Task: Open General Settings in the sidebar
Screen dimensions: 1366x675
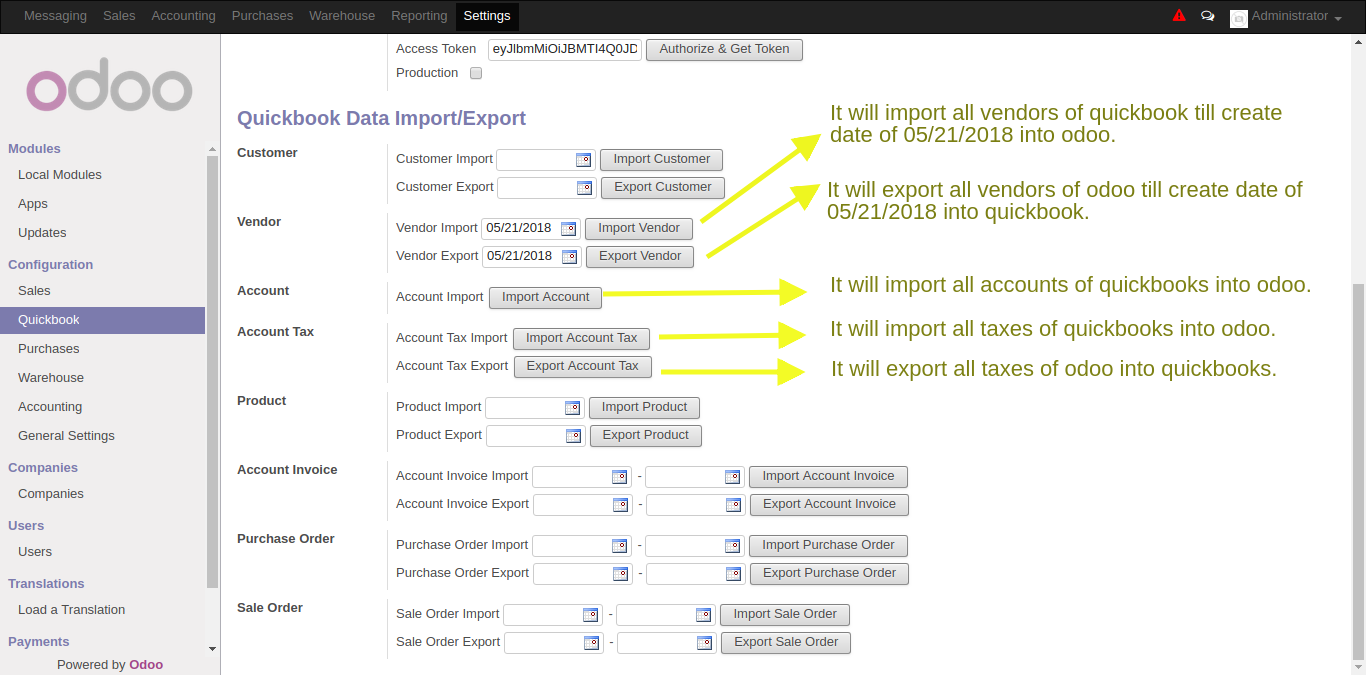Action: [x=66, y=436]
